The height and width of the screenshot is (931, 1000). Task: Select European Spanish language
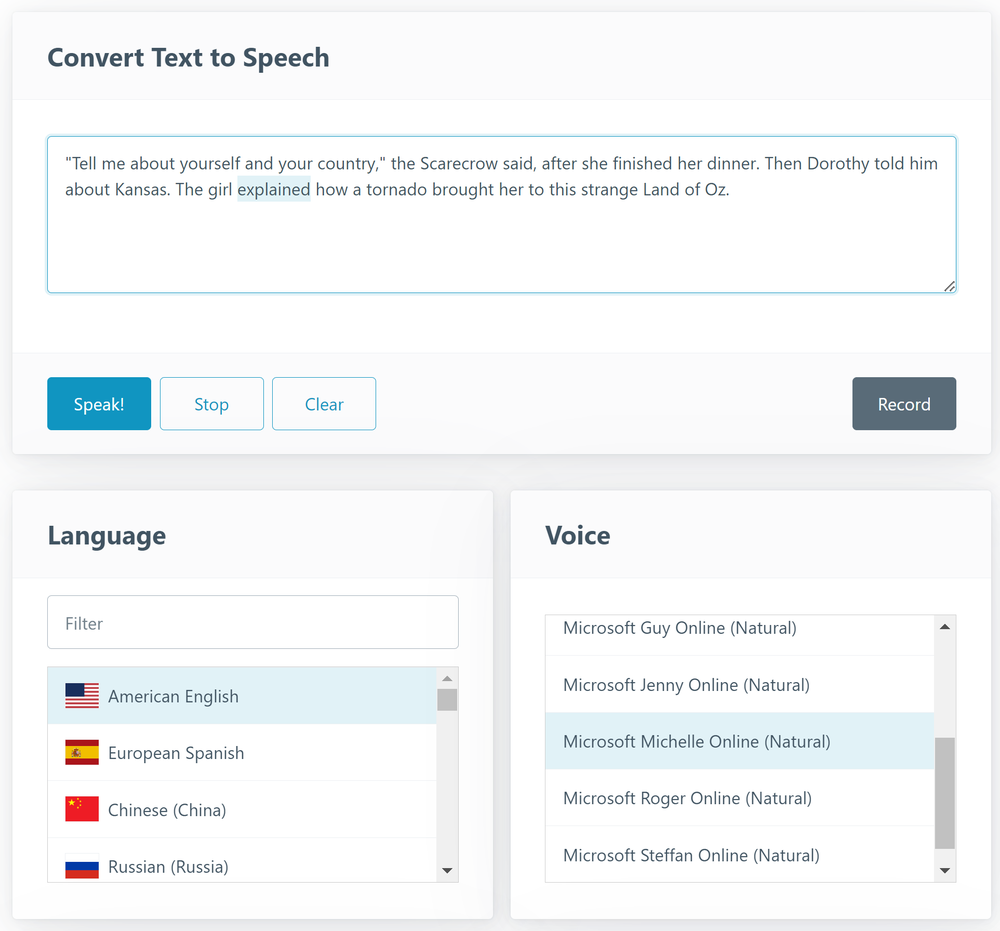click(242, 752)
